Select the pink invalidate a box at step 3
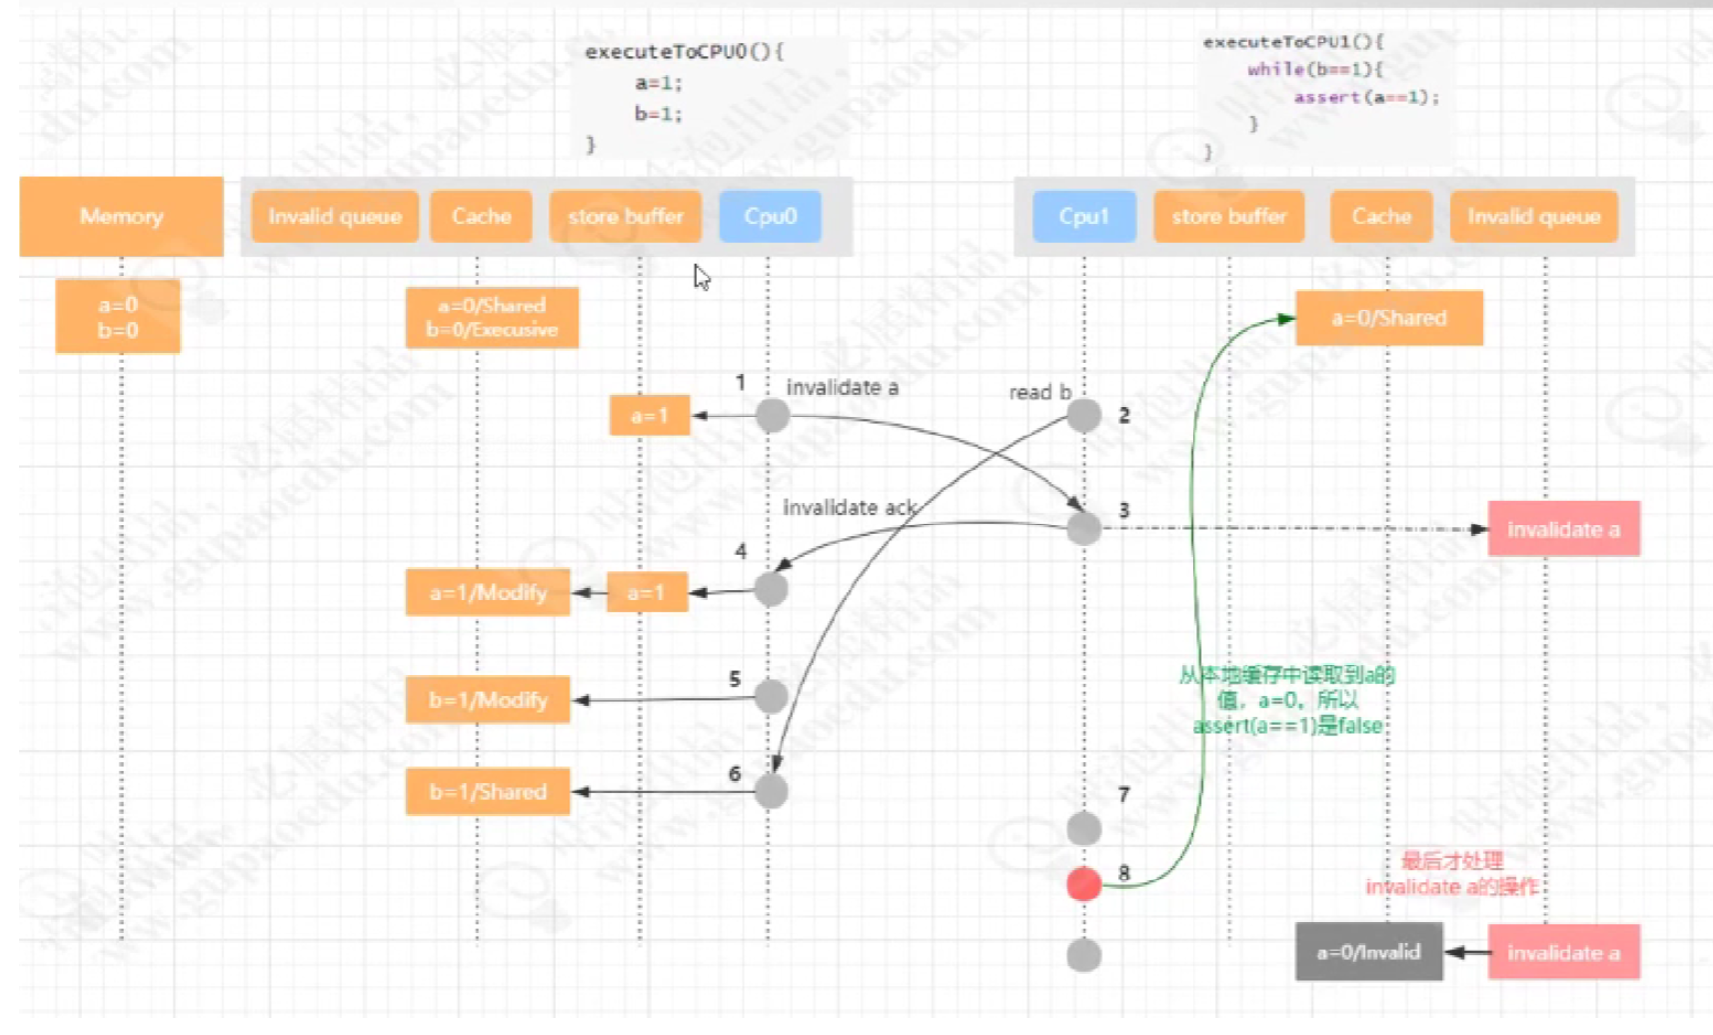Image resolution: width=1713 pixels, height=1035 pixels. tap(1564, 529)
